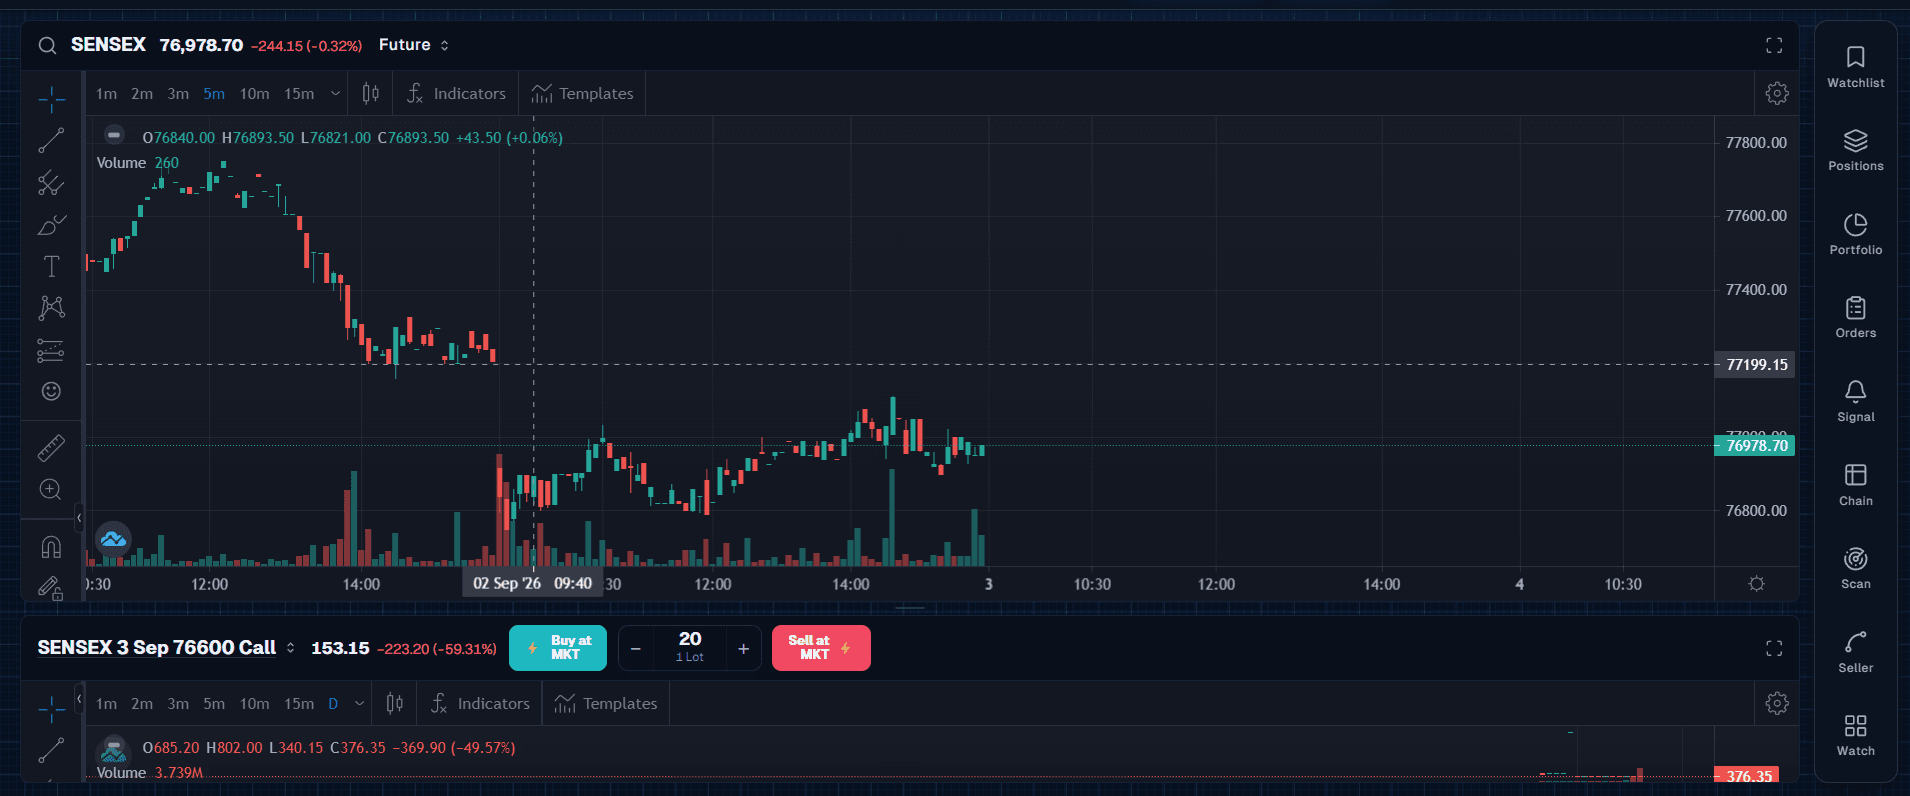Open the Watchlist panel
The height and width of the screenshot is (796, 1910).
[x=1856, y=67]
